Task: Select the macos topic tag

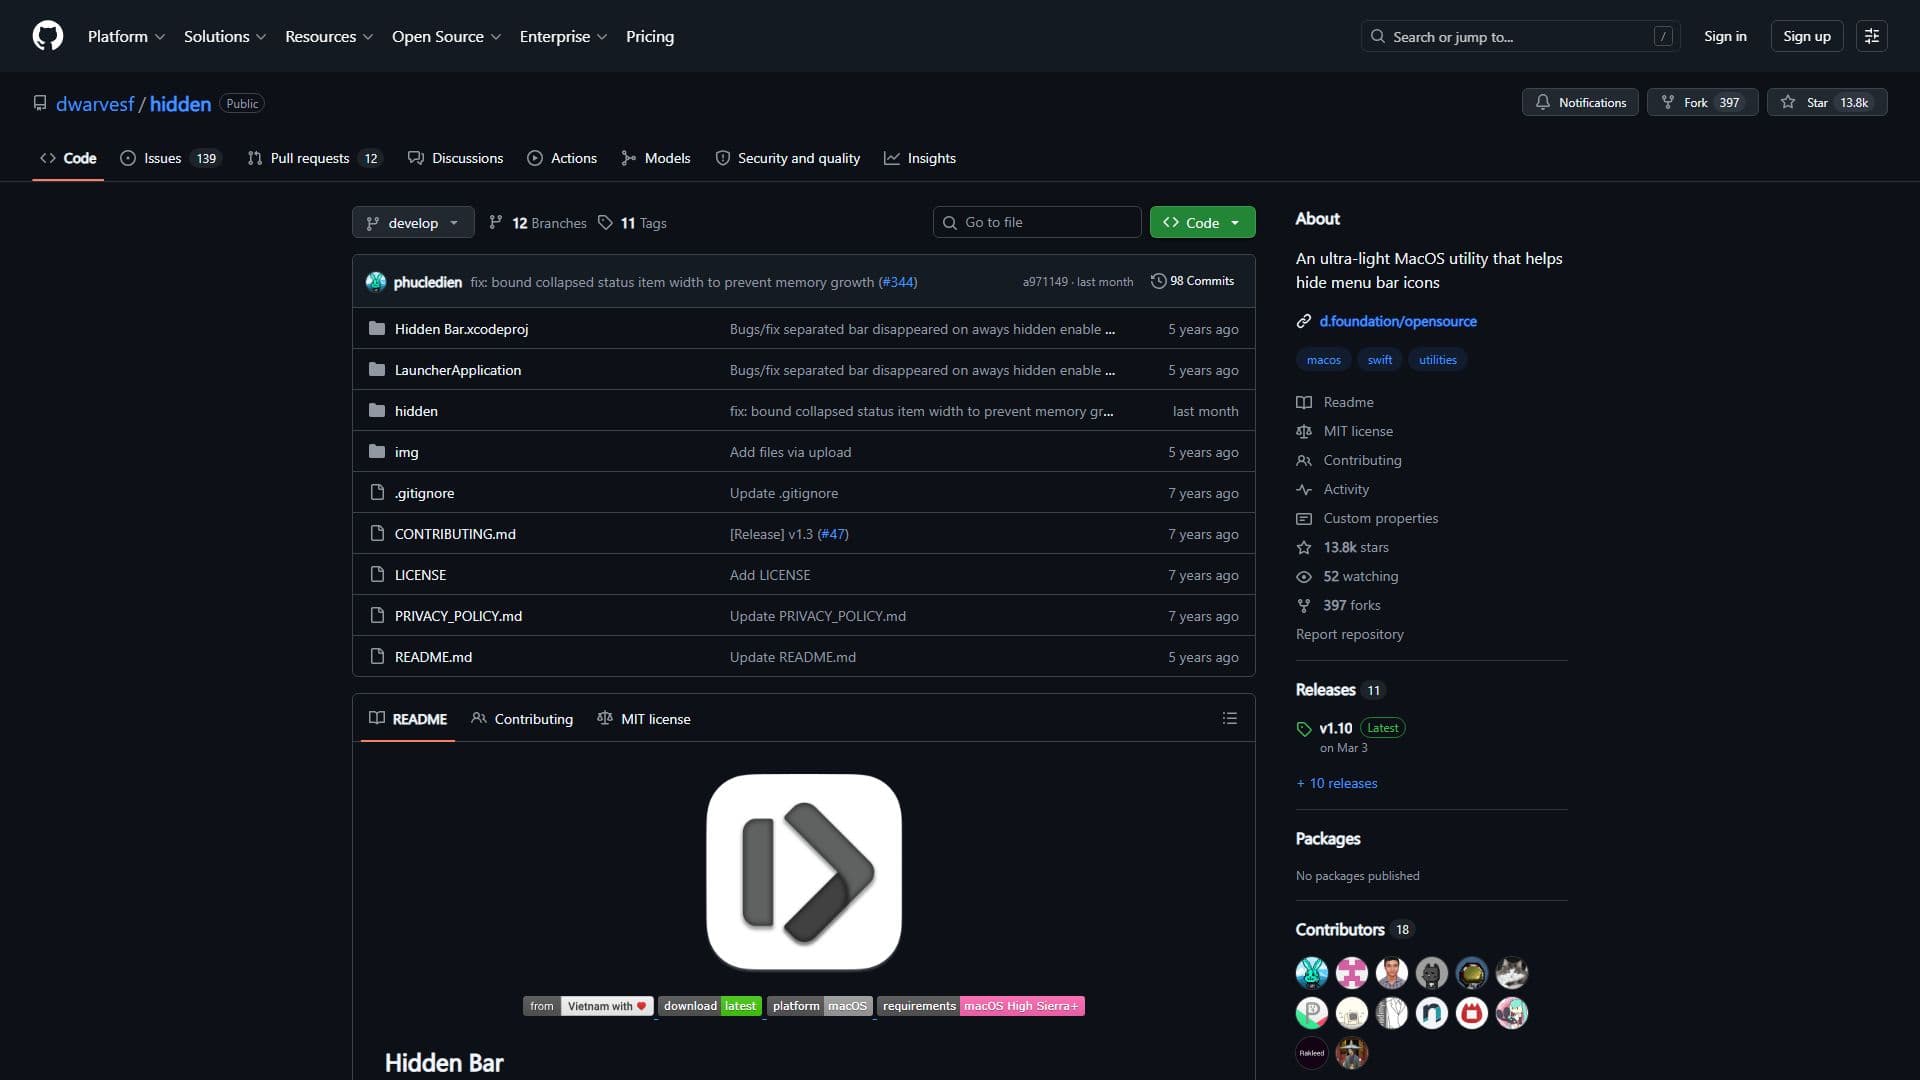Action: point(1323,360)
